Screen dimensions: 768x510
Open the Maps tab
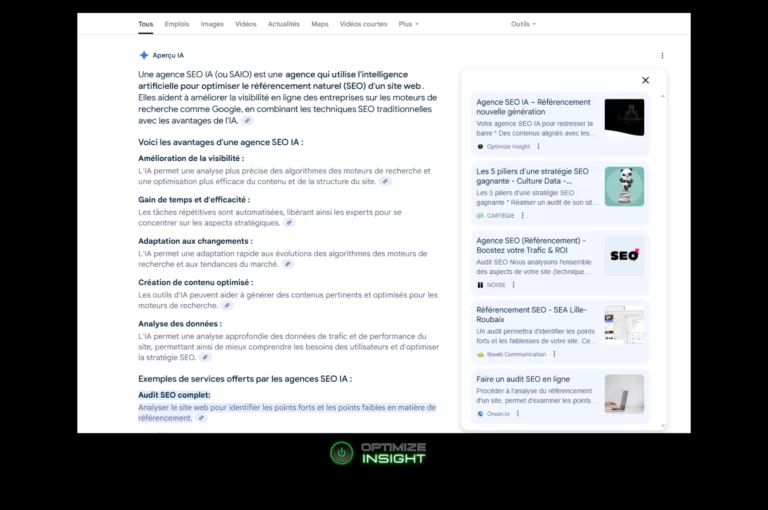[x=320, y=24]
